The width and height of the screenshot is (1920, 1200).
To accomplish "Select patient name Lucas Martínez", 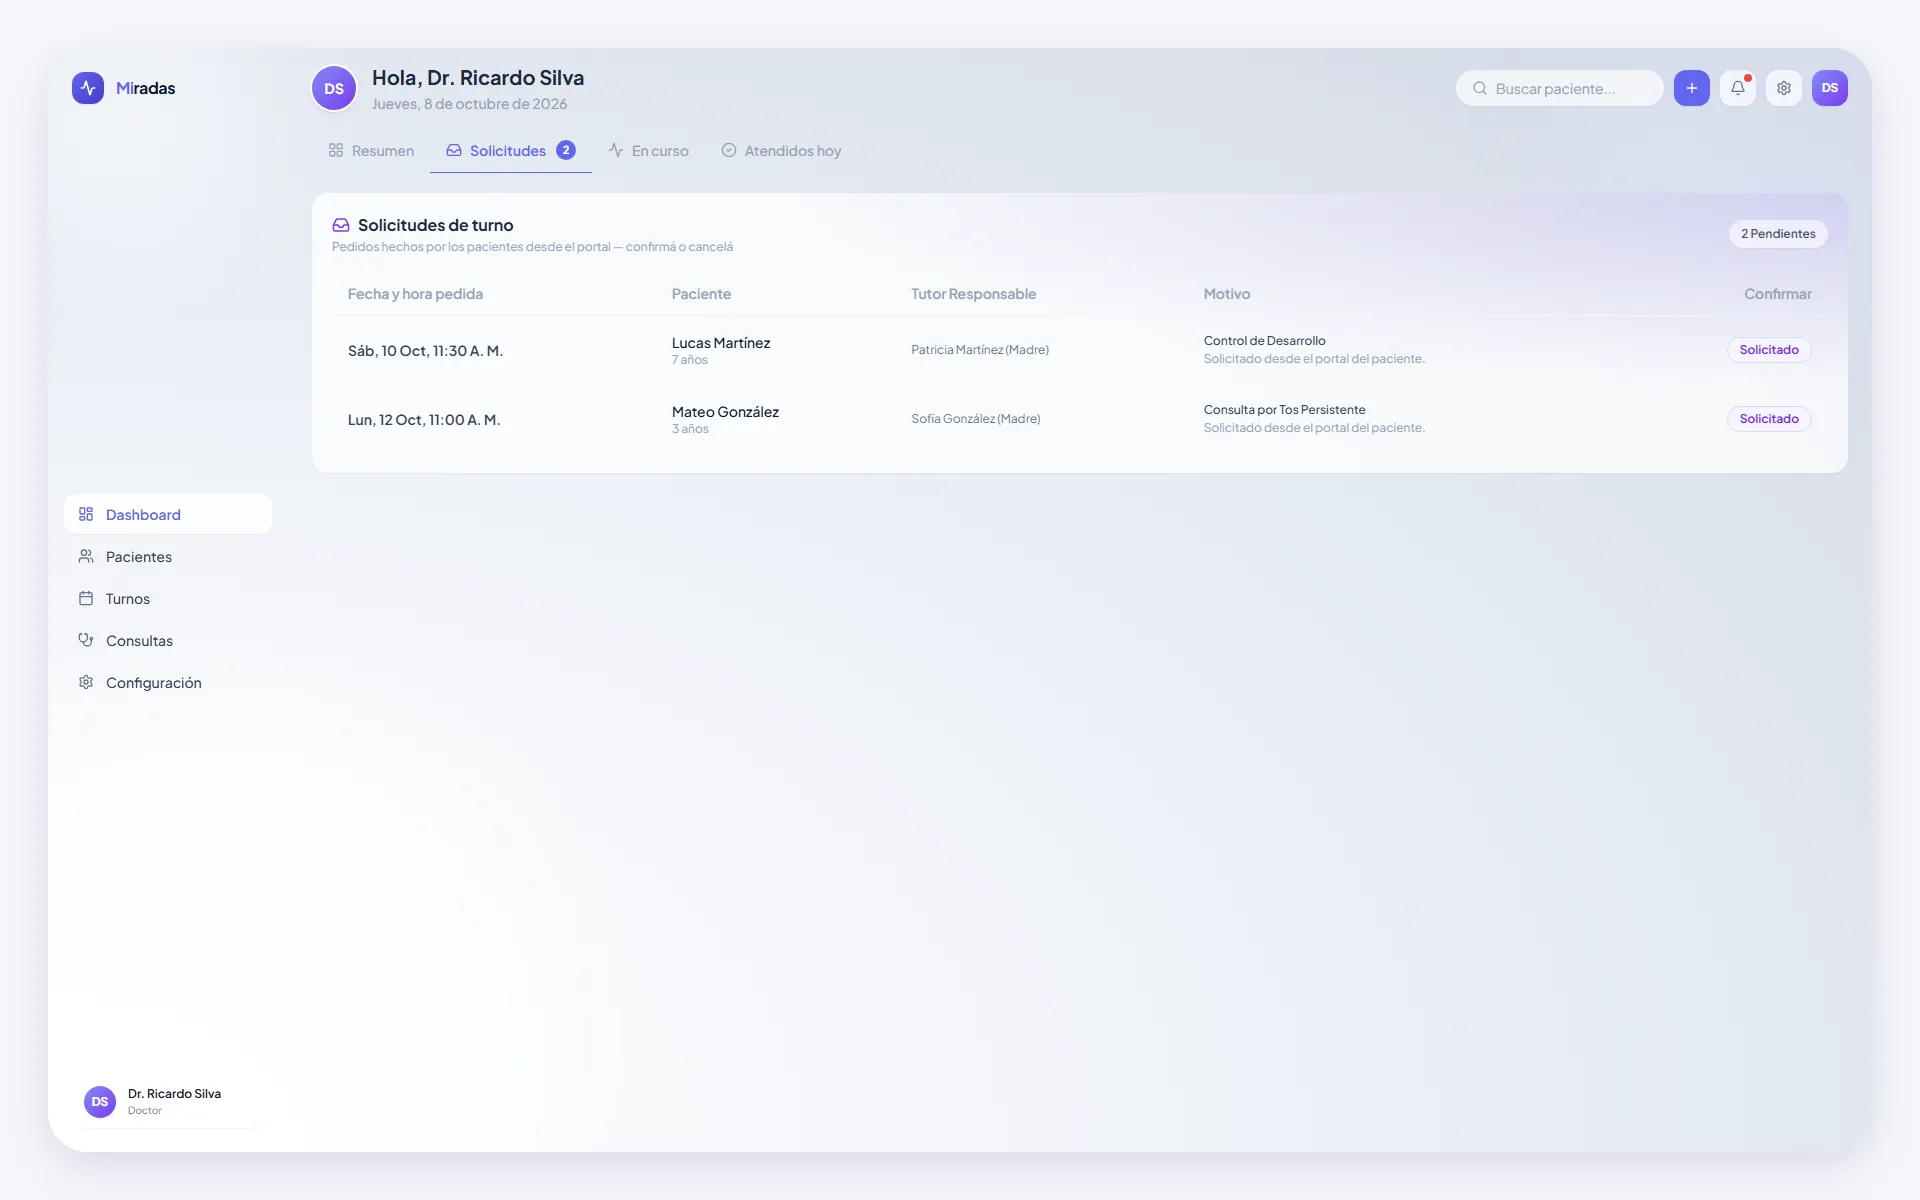I will 721,343.
